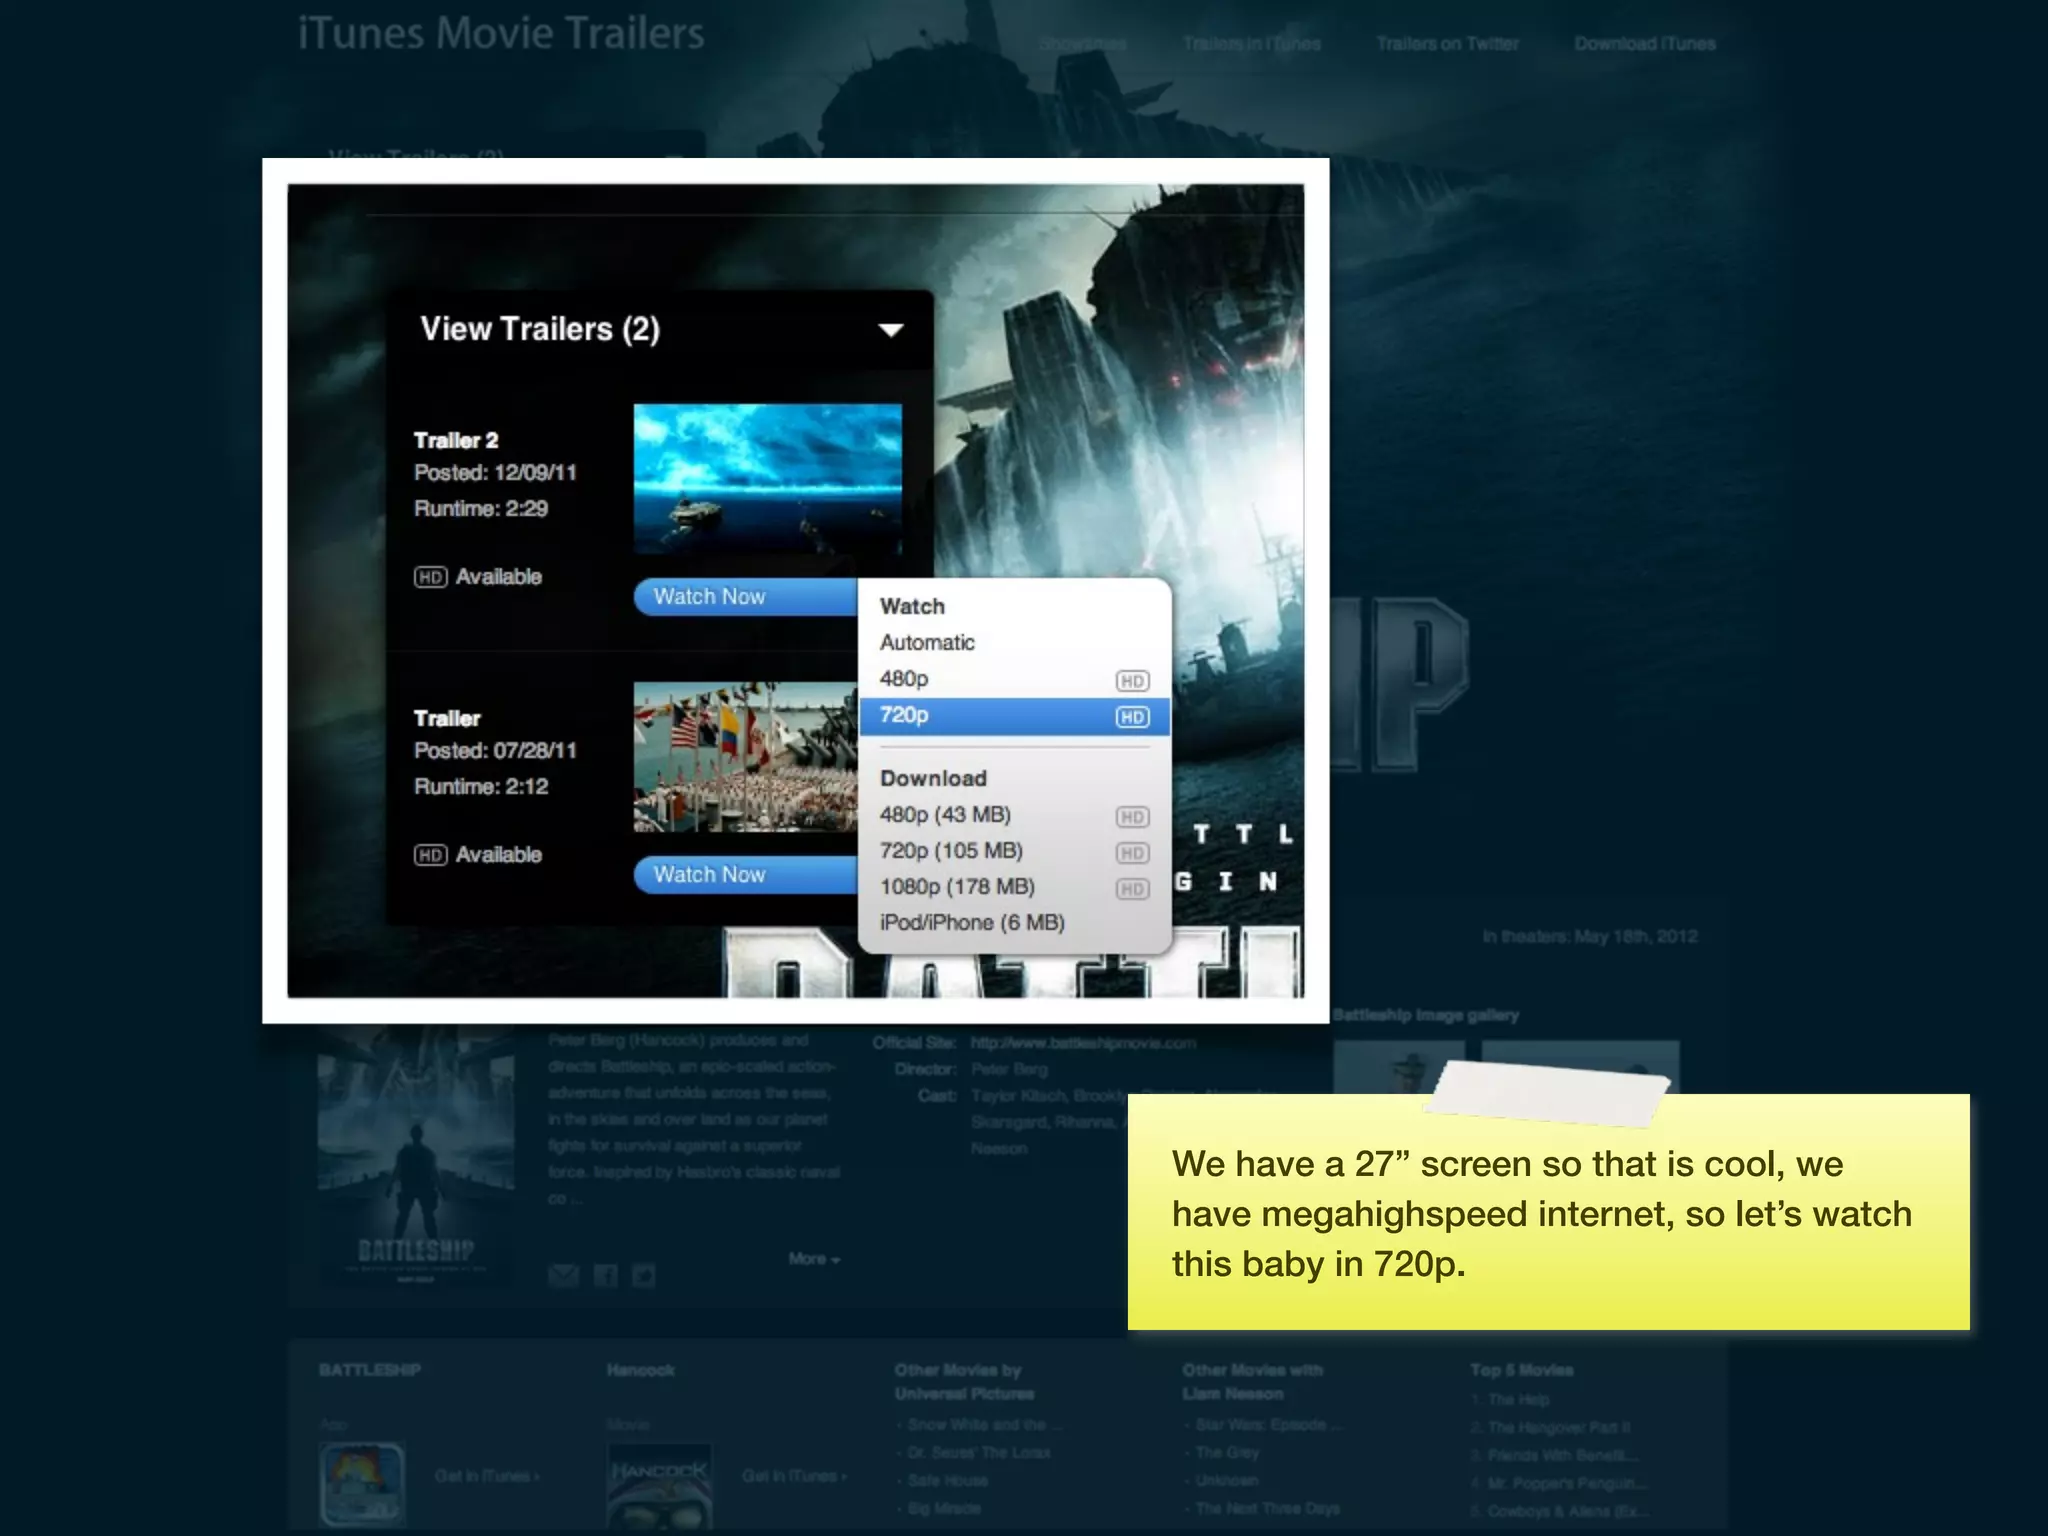The width and height of the screenshot is (2048, 1536).
Task: Click the 'Trailer 2' title text
Action: (x=456, y=441)
